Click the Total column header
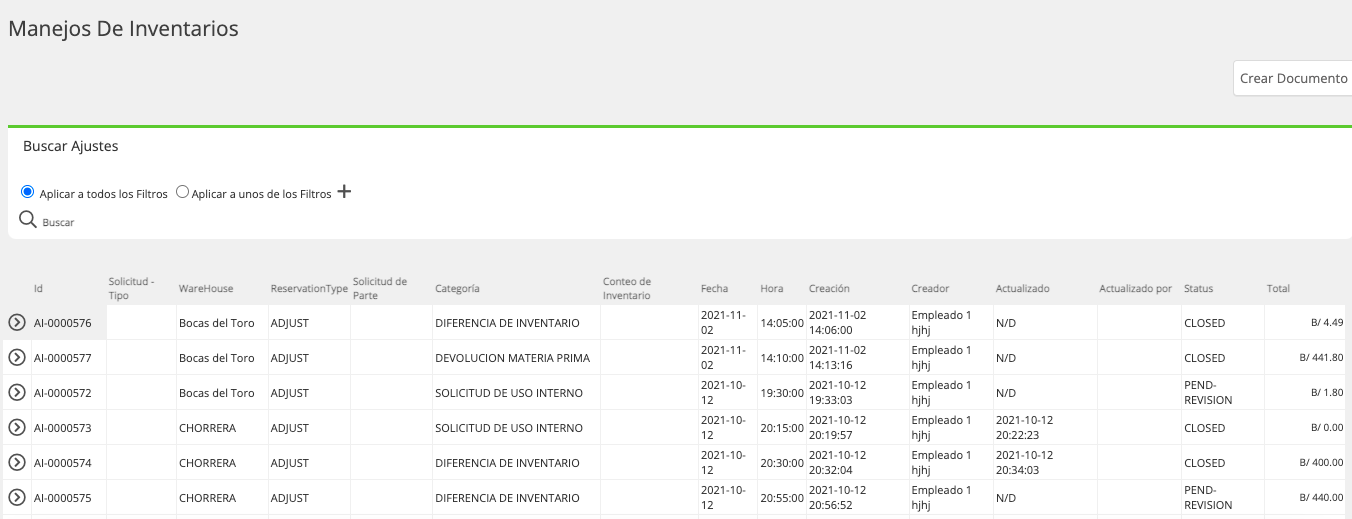The height and width of the screenshot is (519, 1352). [x=1278, y=288]
